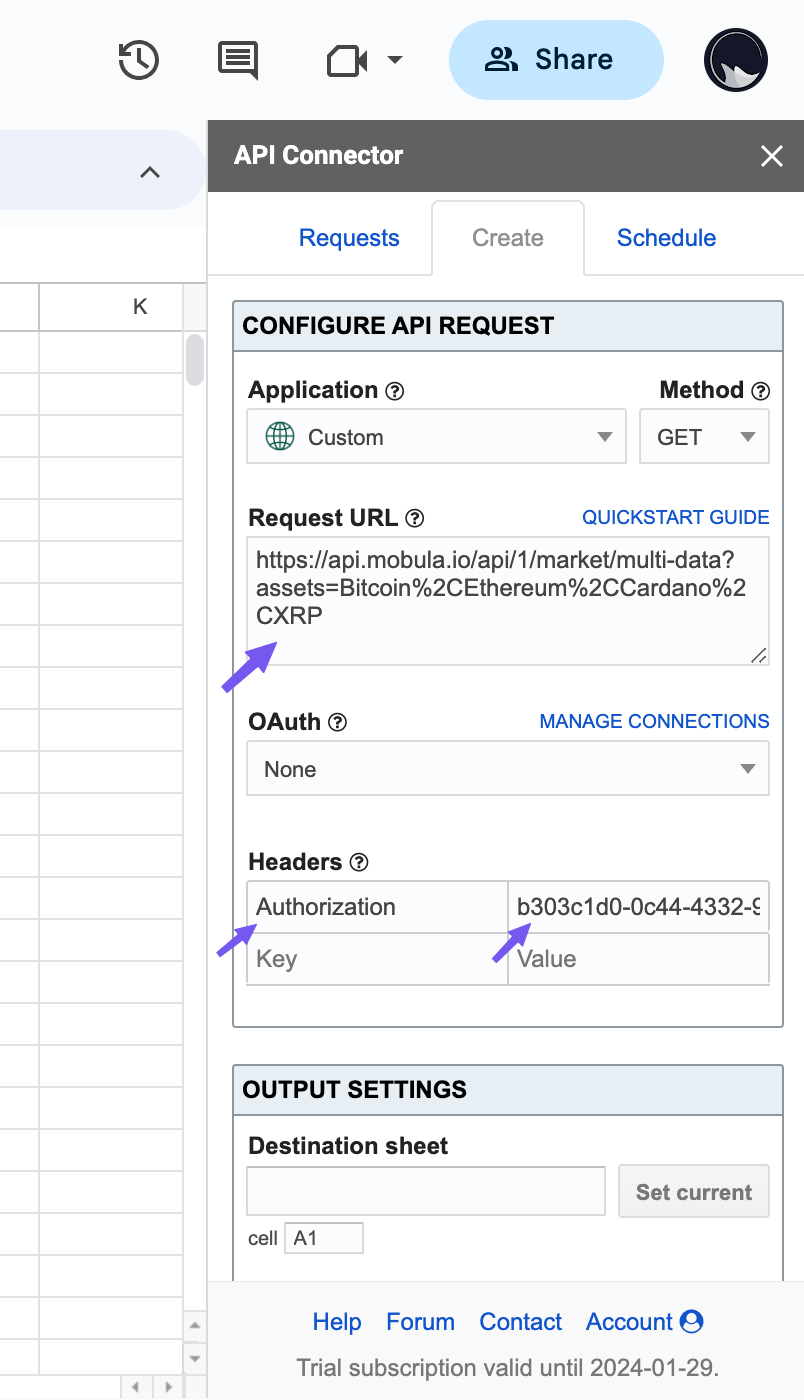Click the video meeting camera icon
Image resolution: width=804 pixels, height=1400 pixels.
point(349,60)
